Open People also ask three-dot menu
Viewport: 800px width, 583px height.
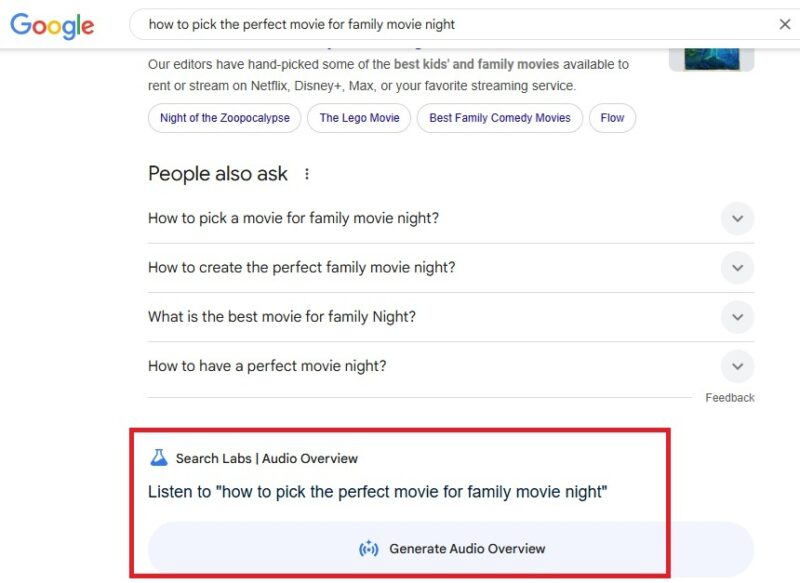pos(307,174)
